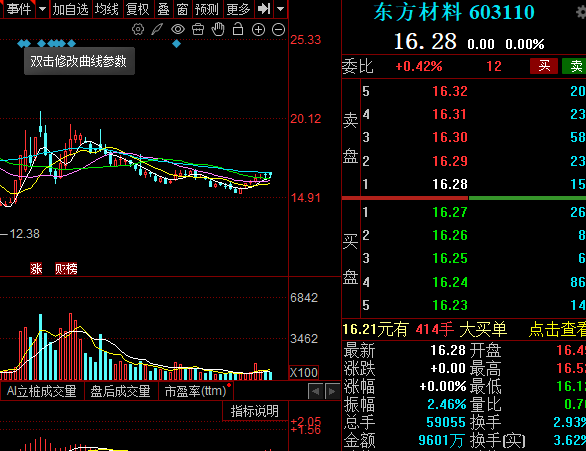The image size is (586, 451).
Task: Open chart settings gear icon
Action: (x=138, y=29)
